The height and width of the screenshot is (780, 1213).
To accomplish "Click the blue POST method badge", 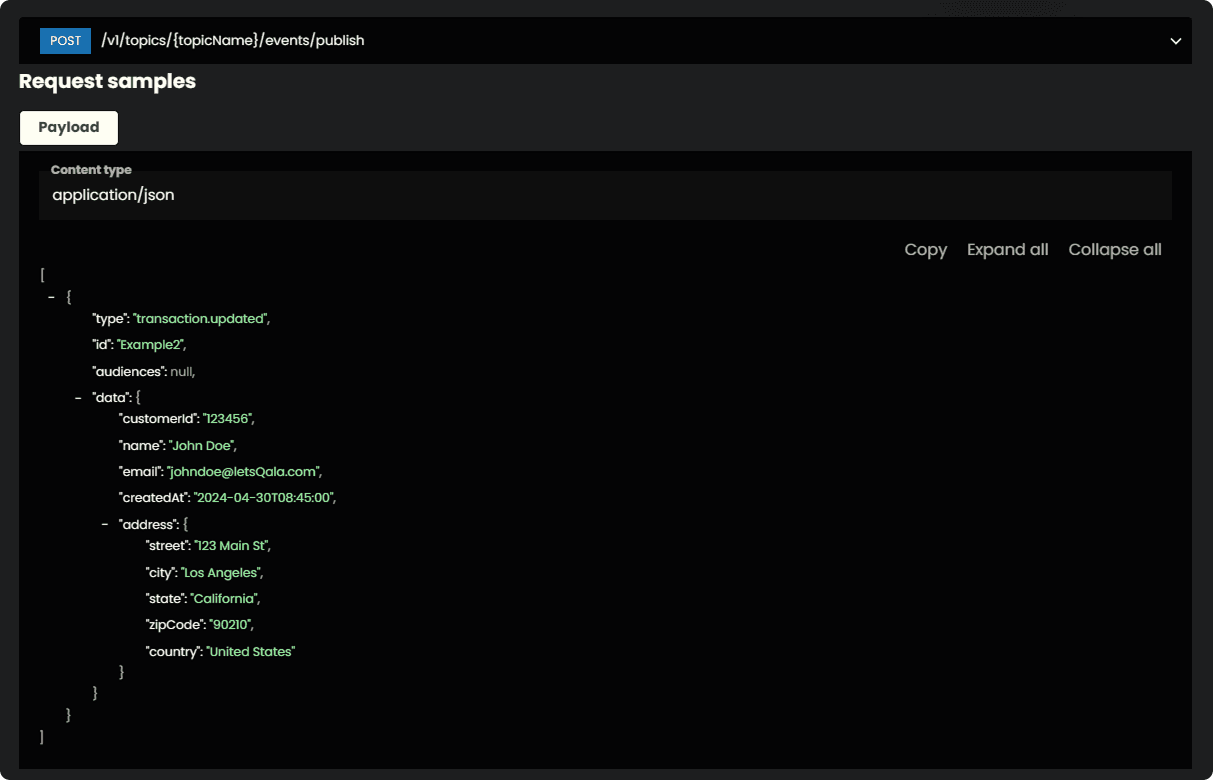I will coord(65,41).
